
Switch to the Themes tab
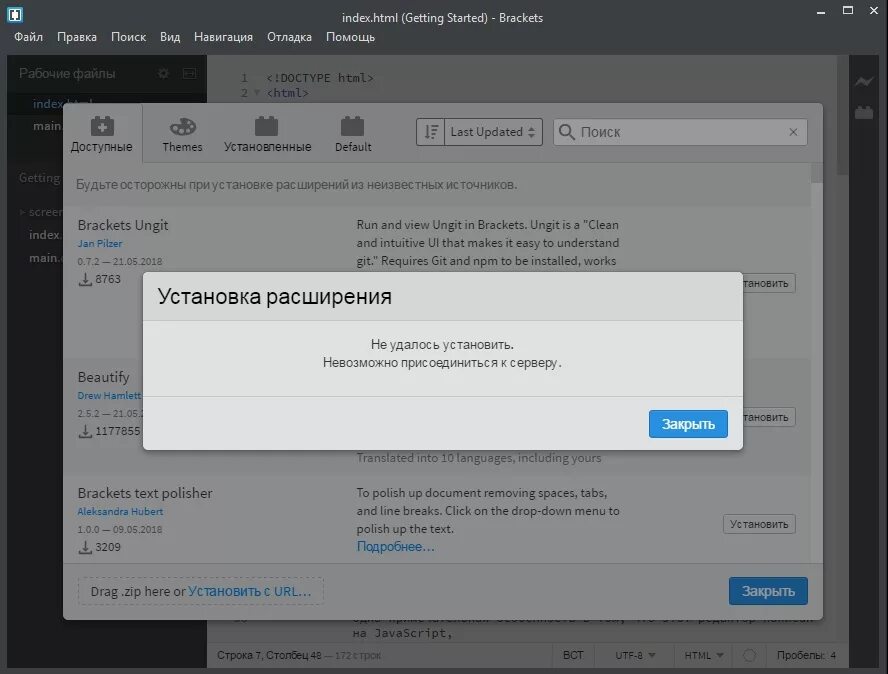point(182,135)
